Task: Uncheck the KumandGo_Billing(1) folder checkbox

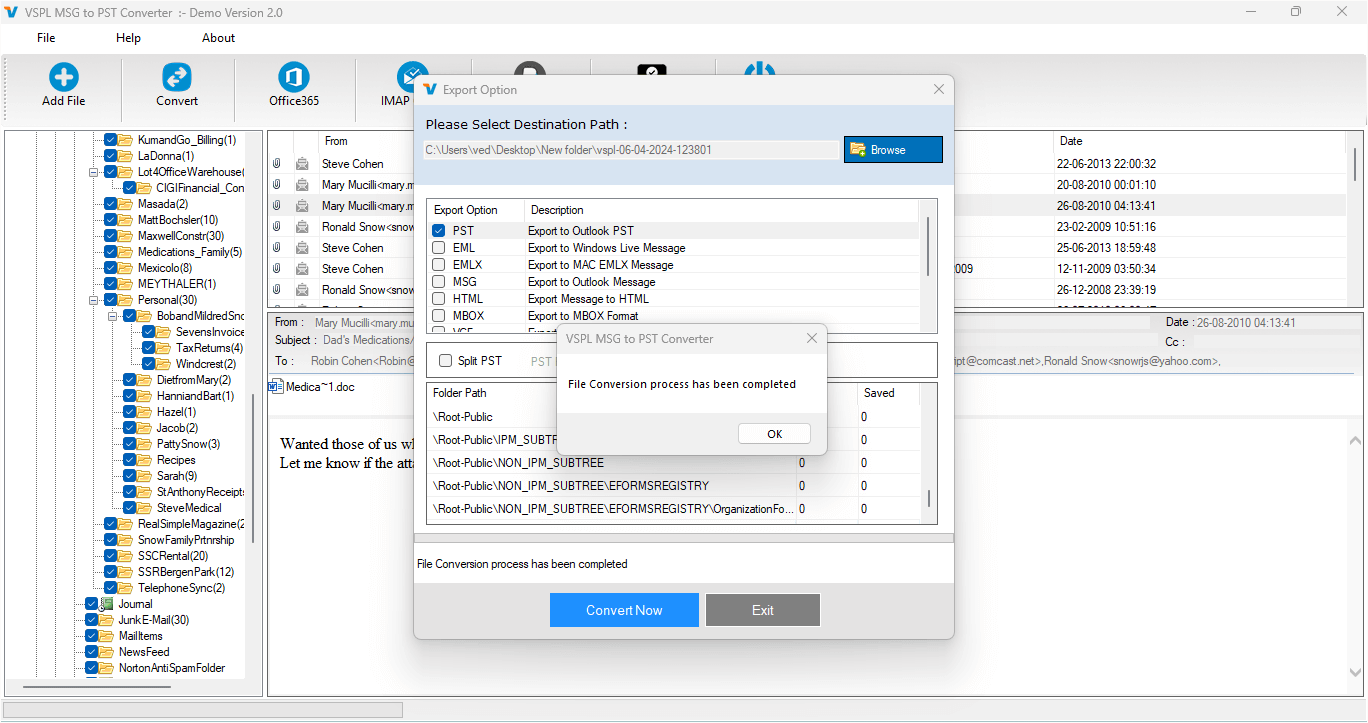Action: tap(111, 140)
